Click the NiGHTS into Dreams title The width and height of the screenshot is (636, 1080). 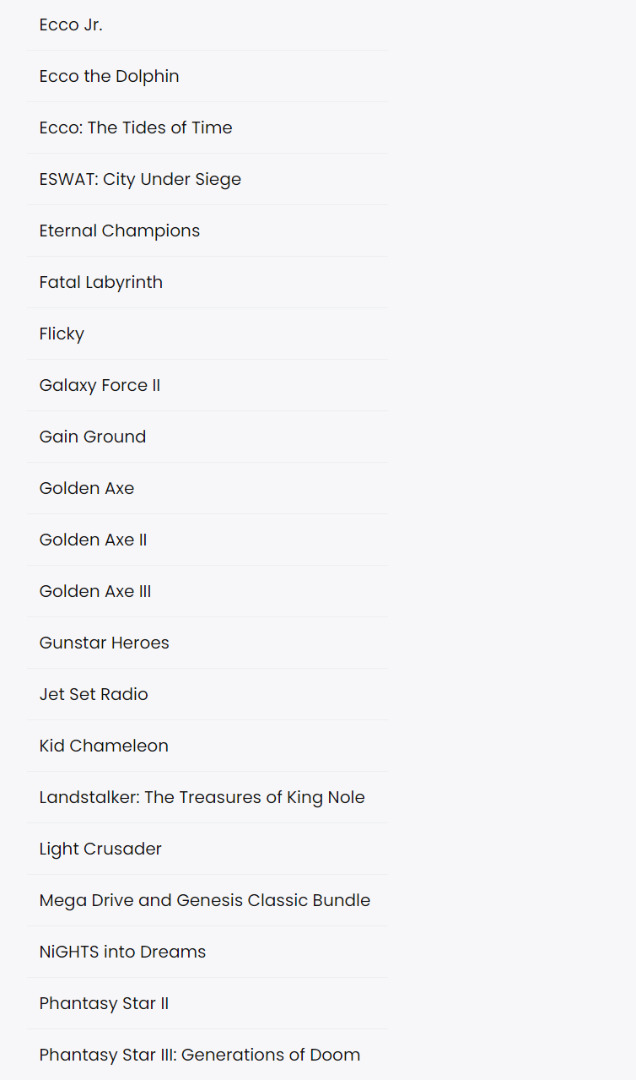click(122, 952)
